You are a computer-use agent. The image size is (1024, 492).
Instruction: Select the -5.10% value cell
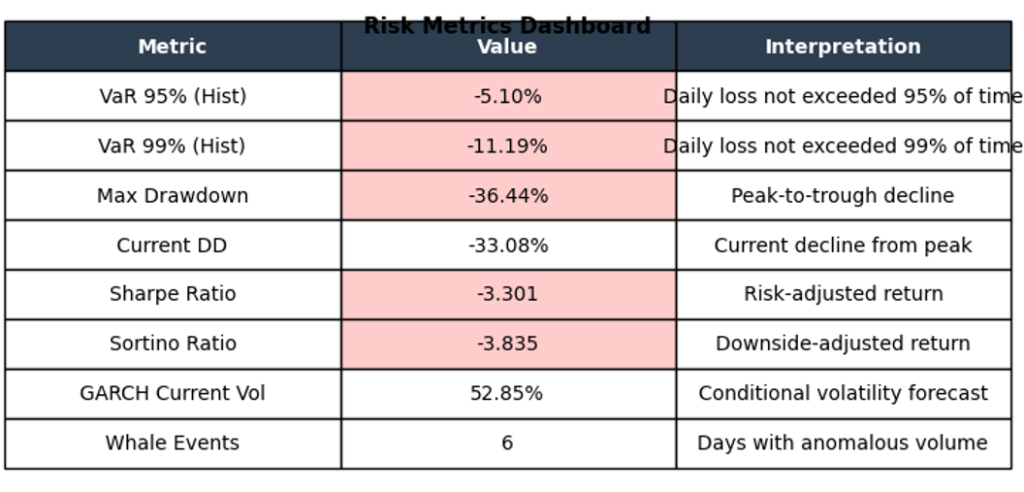coord(507,97)
